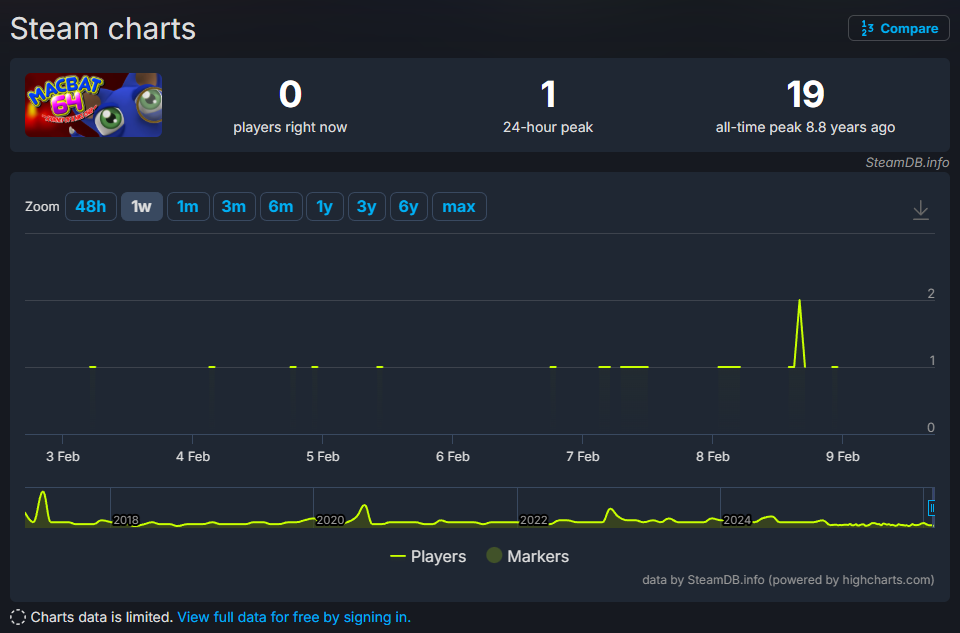Switch zoom to 1m
This screenshot has height=633, width=960.
pos(188,206)
